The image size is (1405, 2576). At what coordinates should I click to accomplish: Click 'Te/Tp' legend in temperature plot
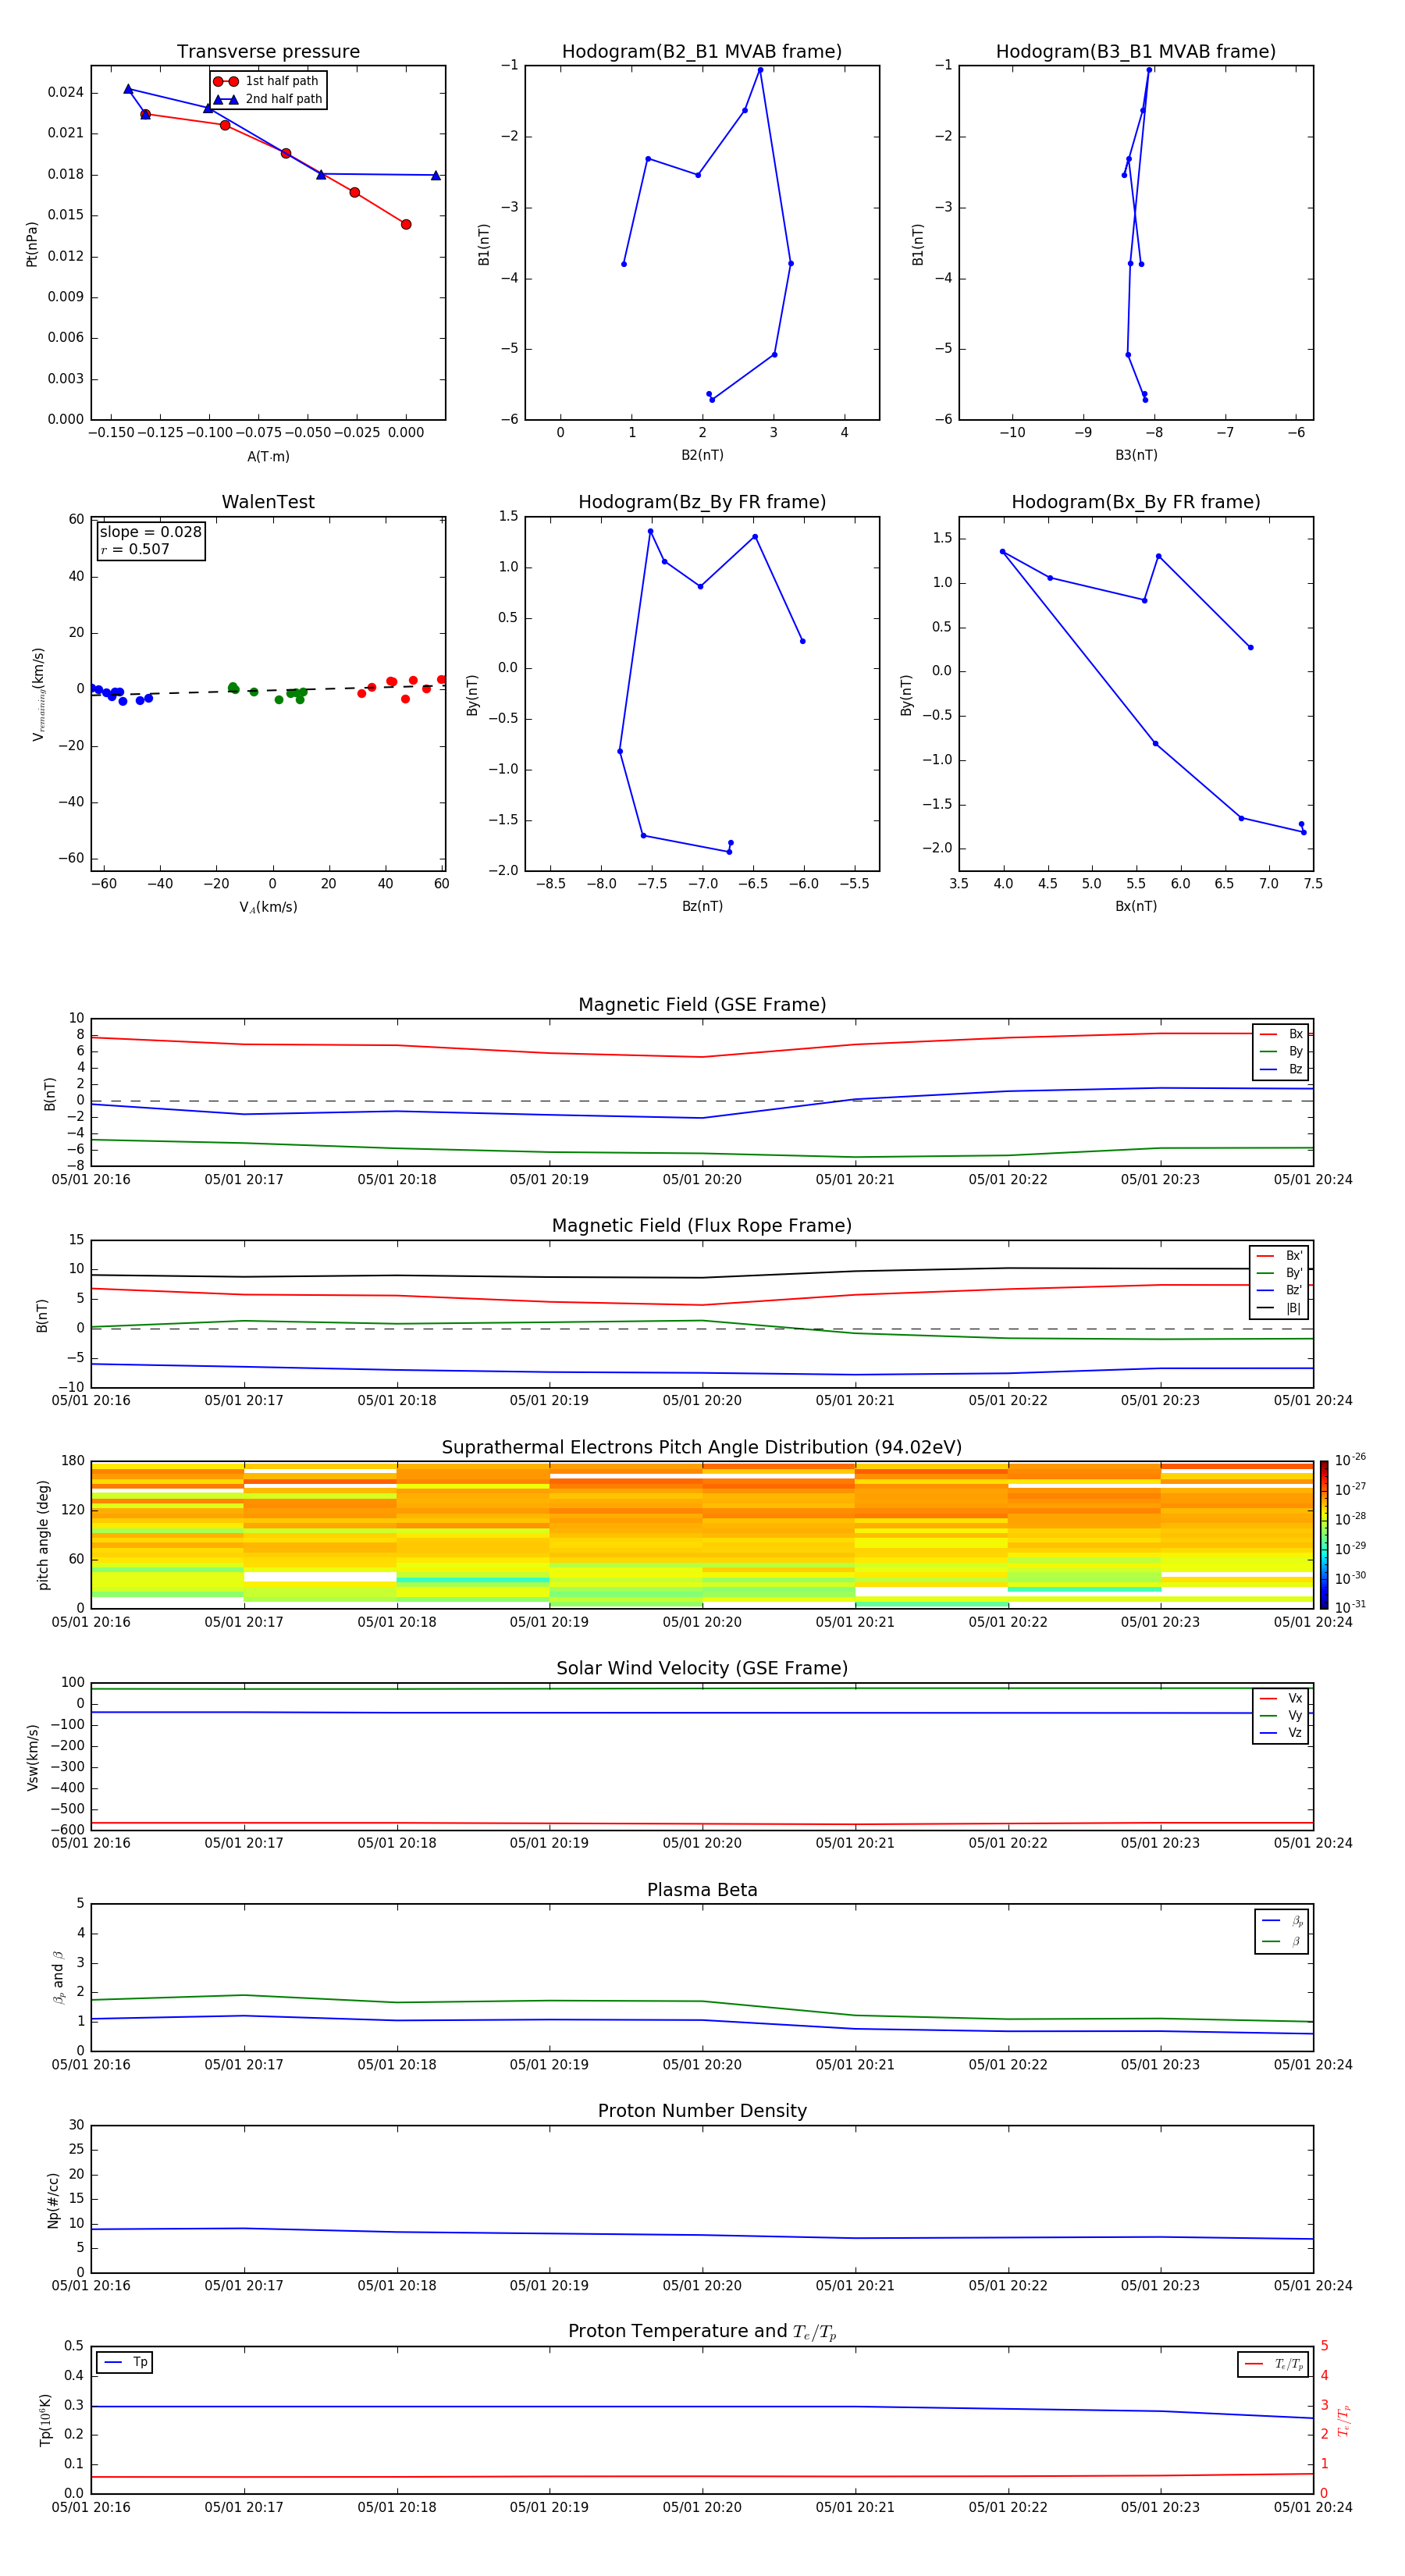(x=1273, y=2364)
